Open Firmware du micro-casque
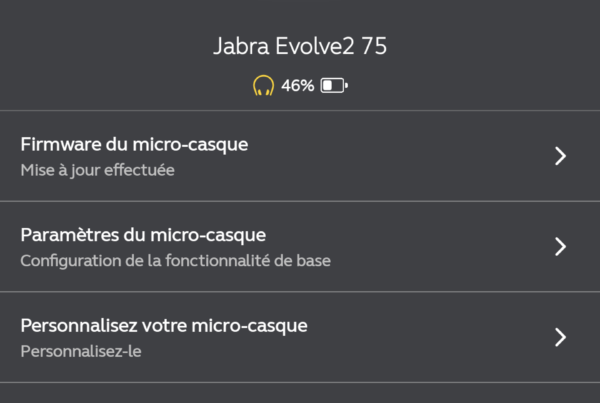600x403 pixels. point(300,156)
